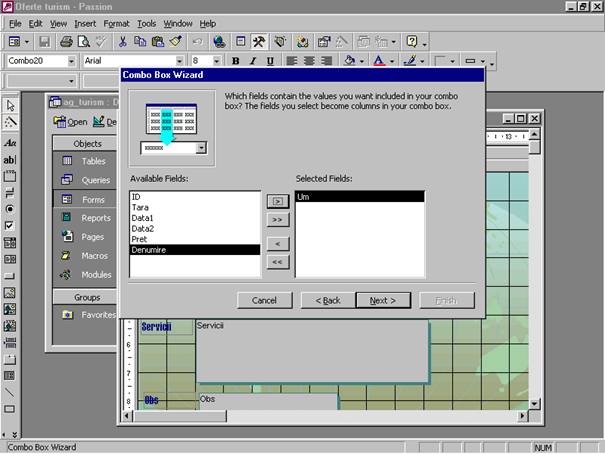The image size is (605, 454).
Task: Toggle Underline formatting button
Action: click(269, 61)
